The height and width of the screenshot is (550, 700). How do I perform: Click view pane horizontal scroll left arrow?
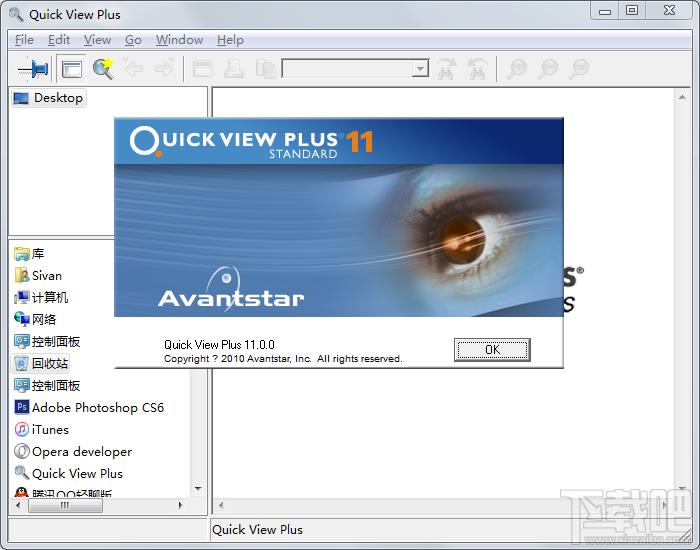(x=221, y=505)
